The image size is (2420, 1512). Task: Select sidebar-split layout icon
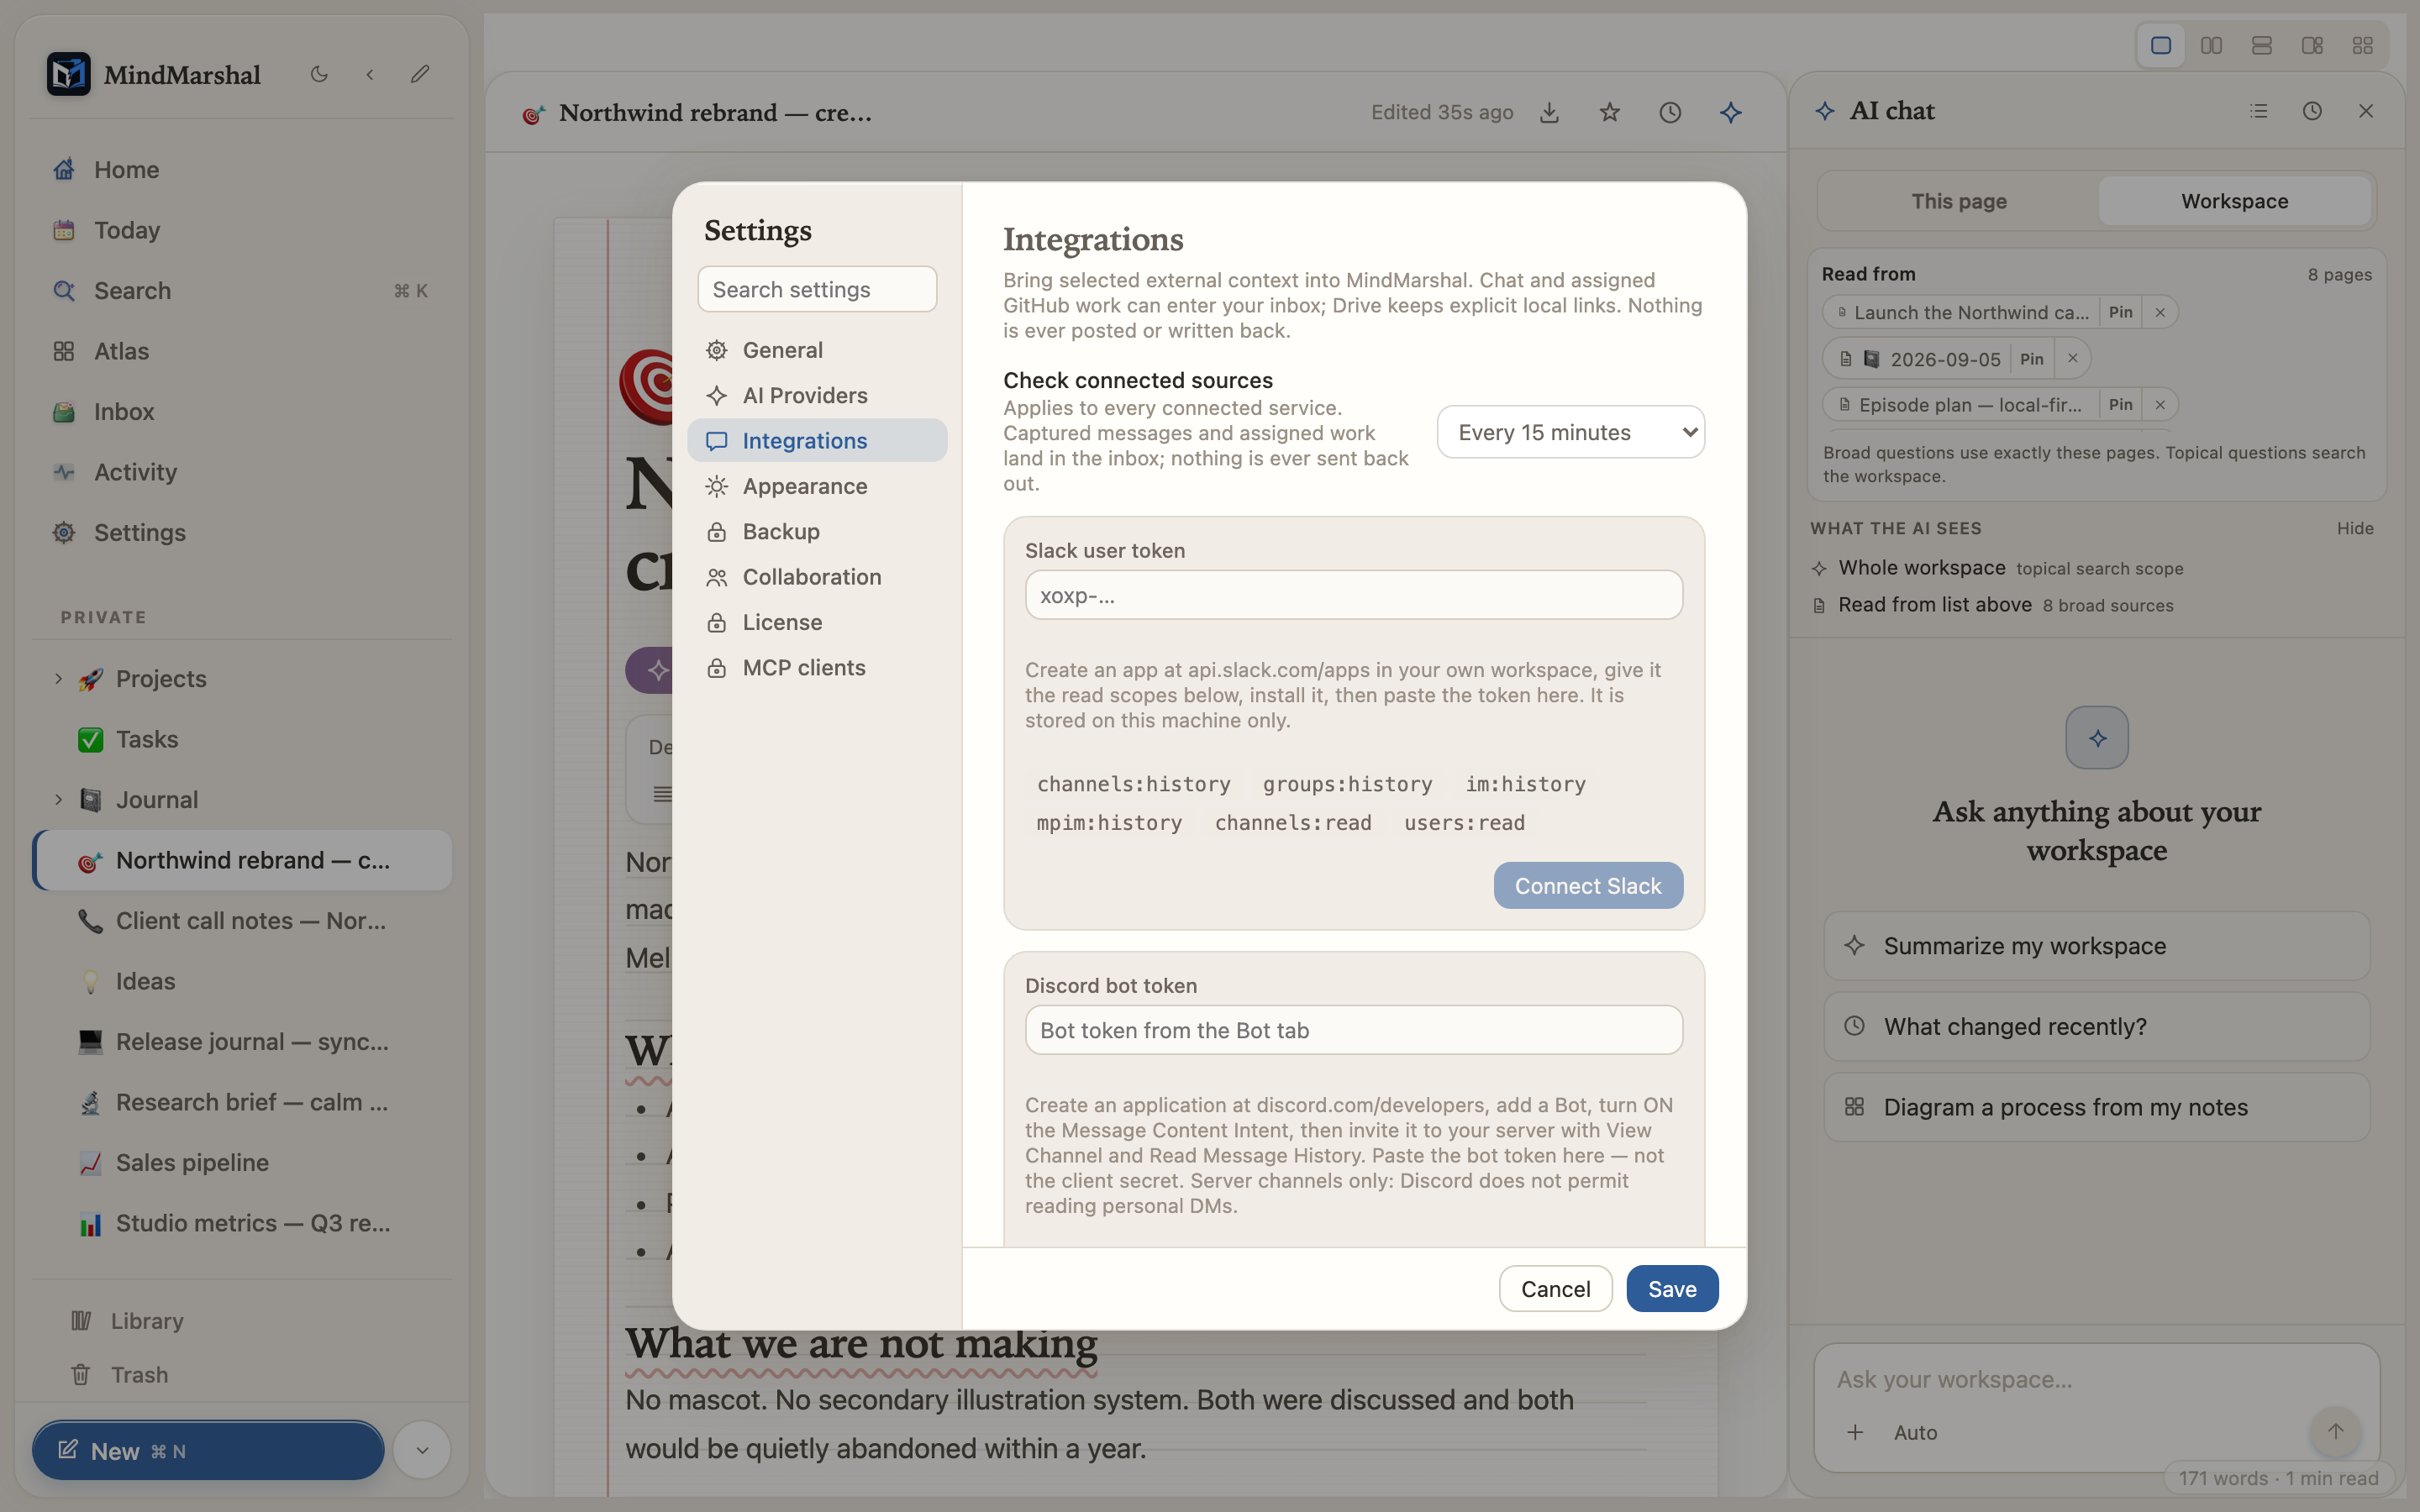2312,46
